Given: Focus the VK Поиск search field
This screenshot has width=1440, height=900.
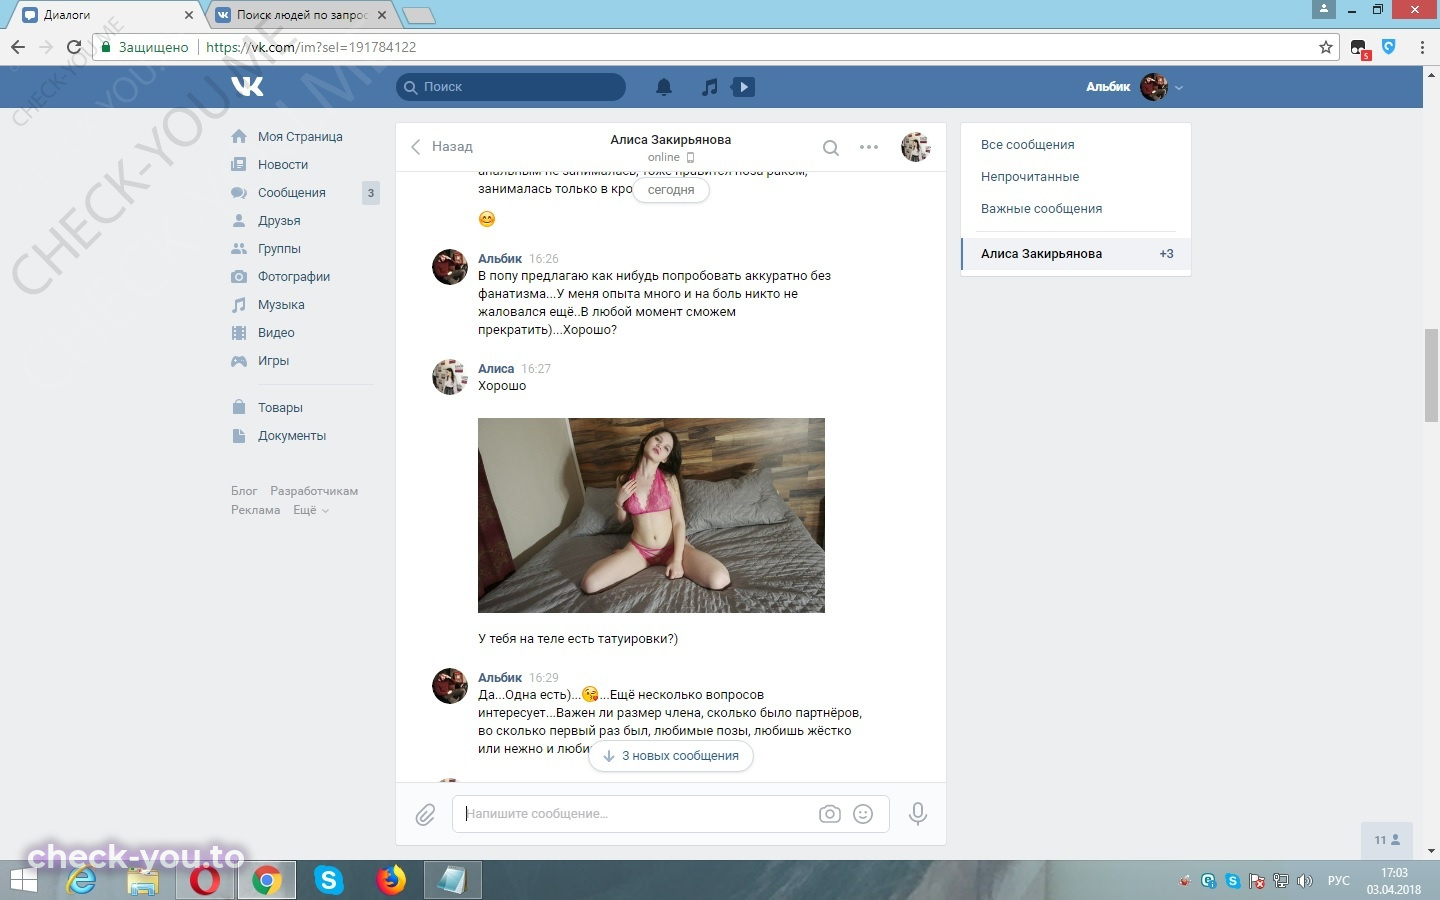Looking at the screenshot, I should [511, 87].
